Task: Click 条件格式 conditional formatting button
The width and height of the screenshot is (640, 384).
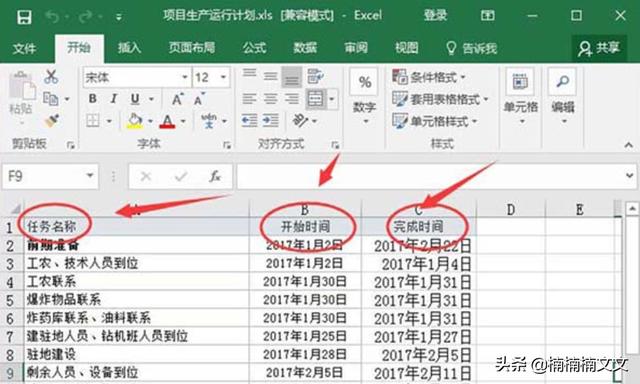Action: [x=429, y=77]
